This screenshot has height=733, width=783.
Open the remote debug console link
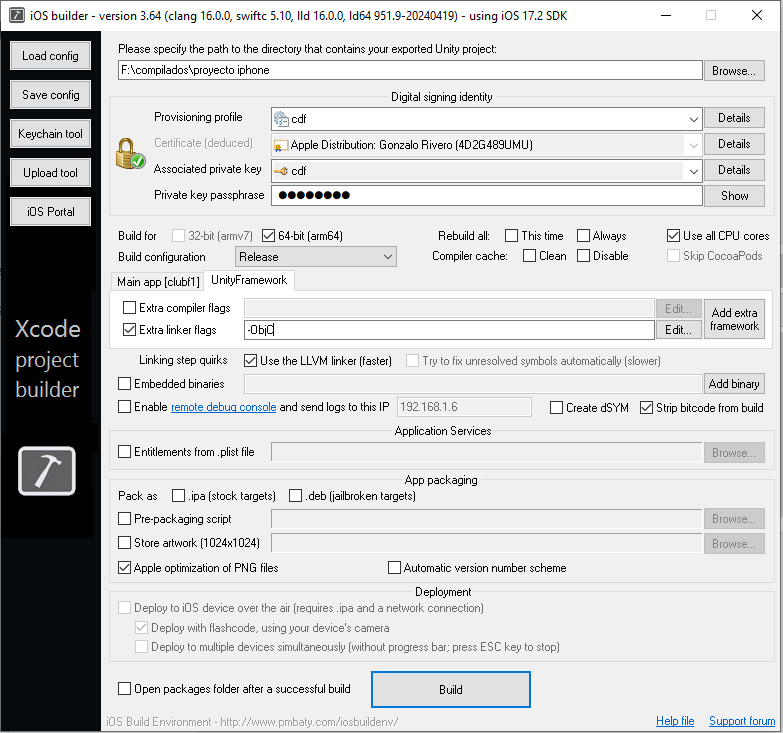[223, 407]
